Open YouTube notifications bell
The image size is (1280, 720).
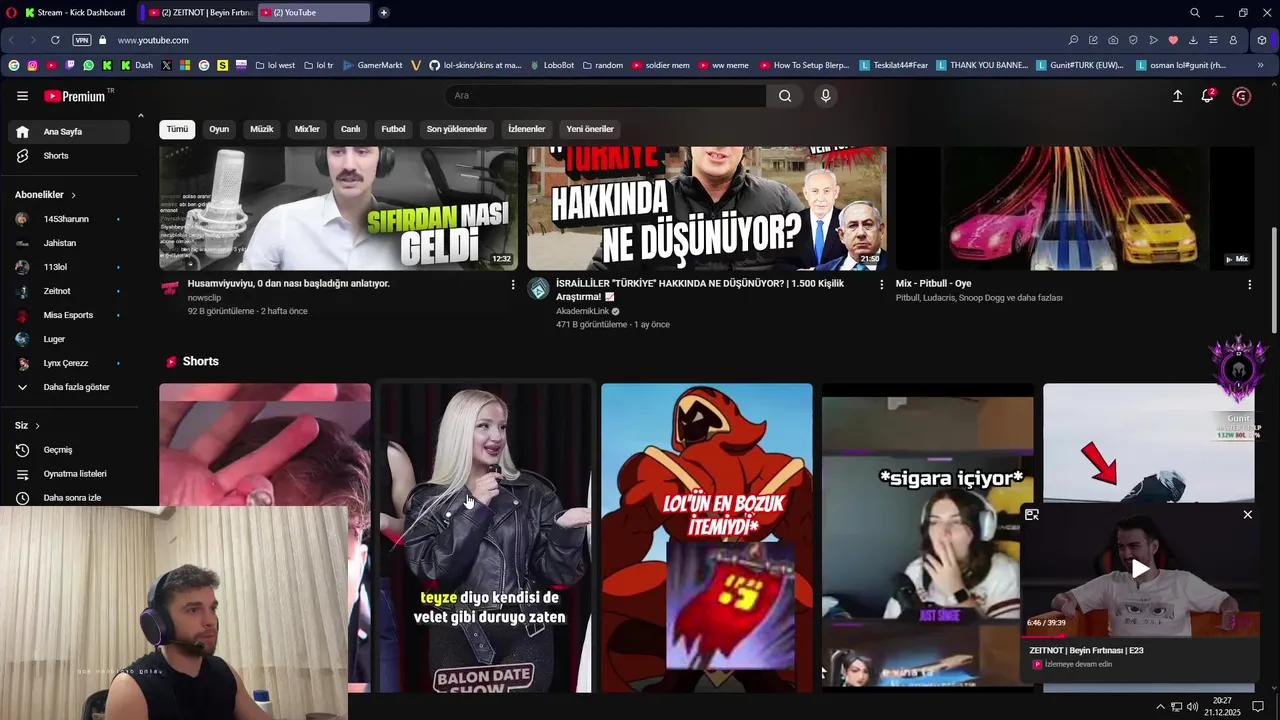click(x=1208, y=96)
